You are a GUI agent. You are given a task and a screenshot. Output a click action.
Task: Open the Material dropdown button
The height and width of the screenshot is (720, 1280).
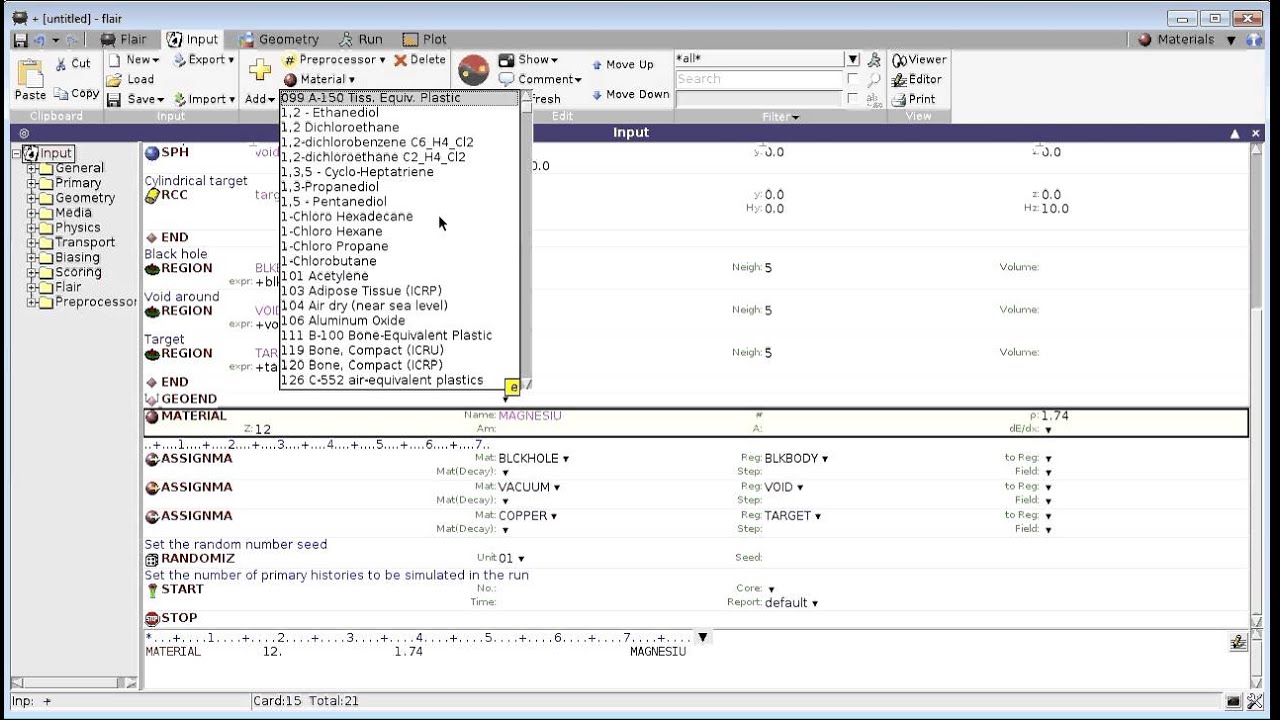click(319, 79)
